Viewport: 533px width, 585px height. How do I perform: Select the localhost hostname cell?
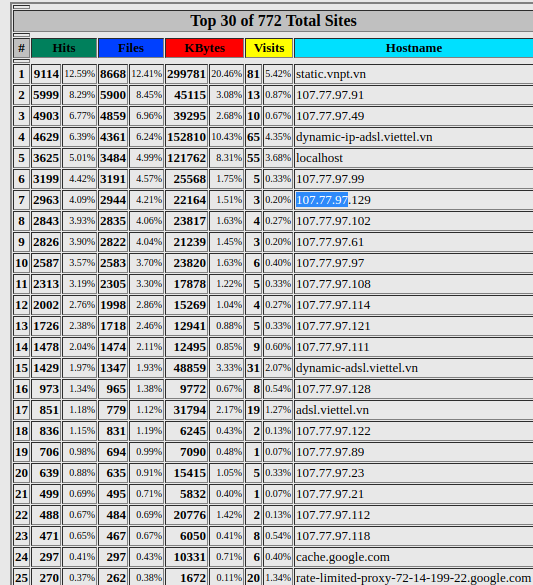click(x=319, y=158)
